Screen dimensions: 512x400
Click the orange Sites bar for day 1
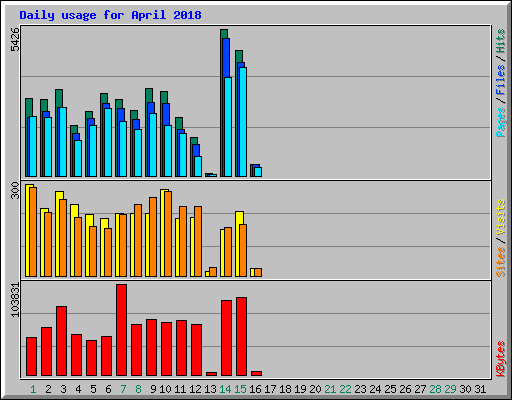click(33, 232)
